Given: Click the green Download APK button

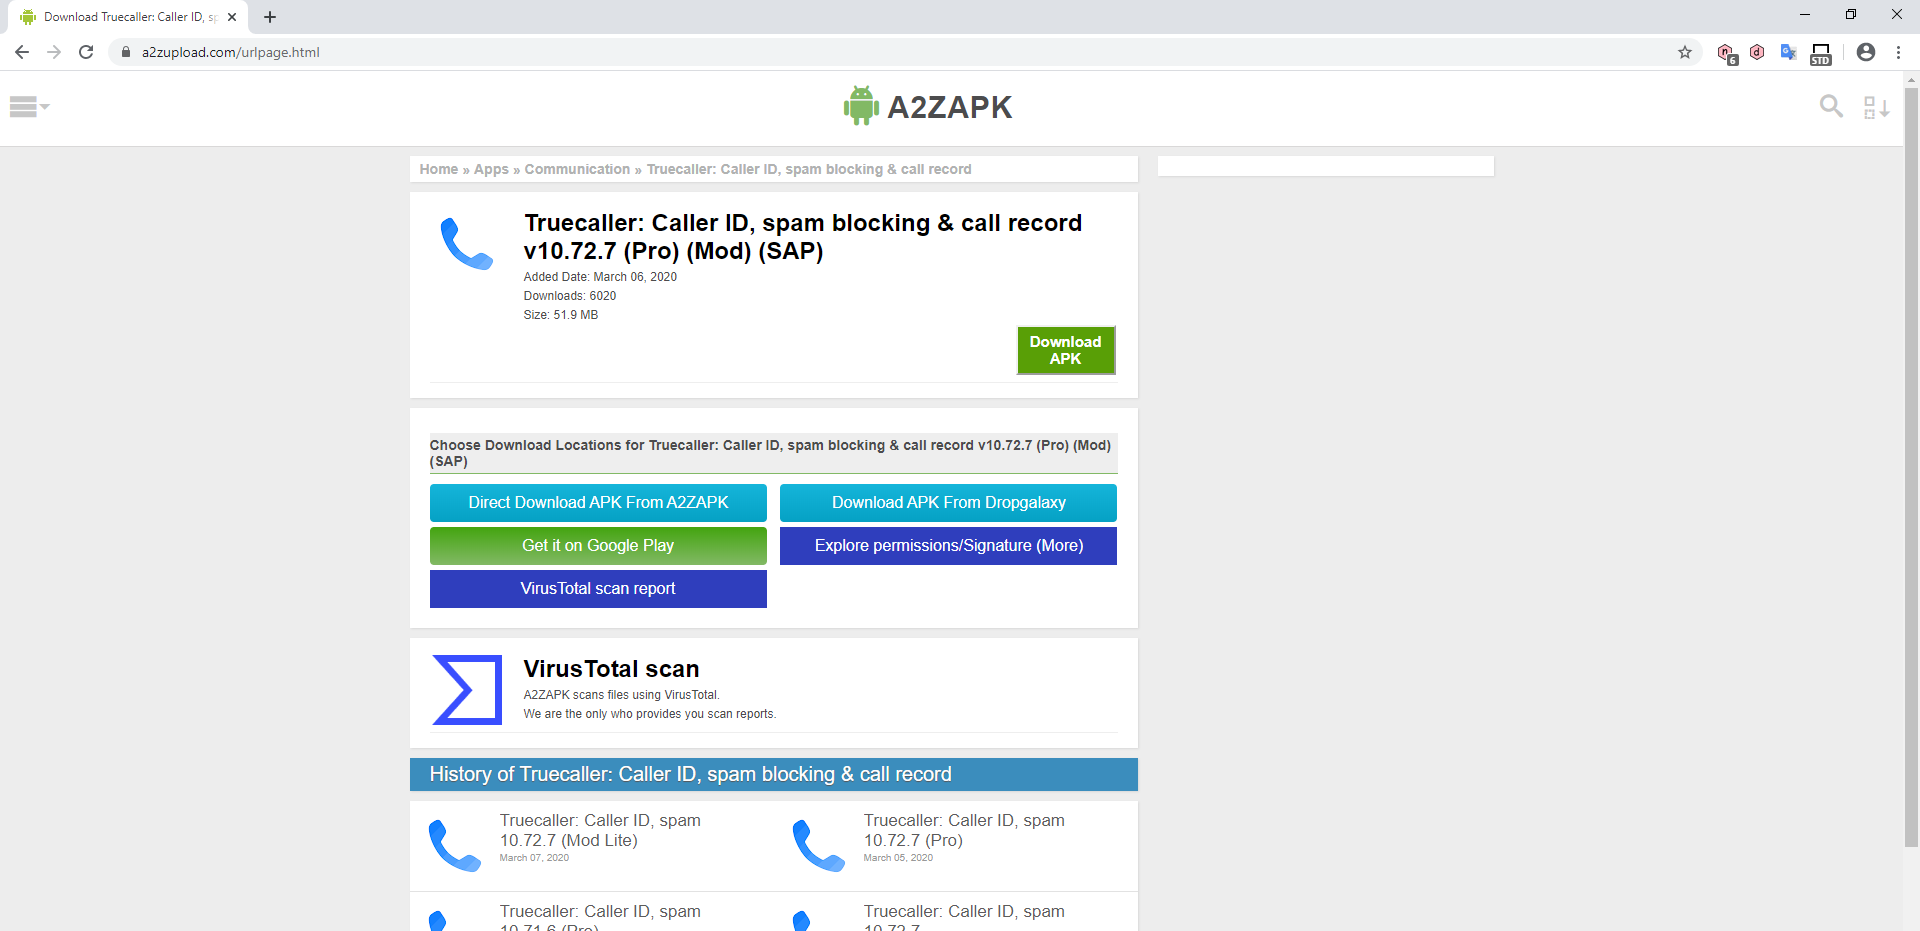Looking at the screenshot, I should 1065,350.
